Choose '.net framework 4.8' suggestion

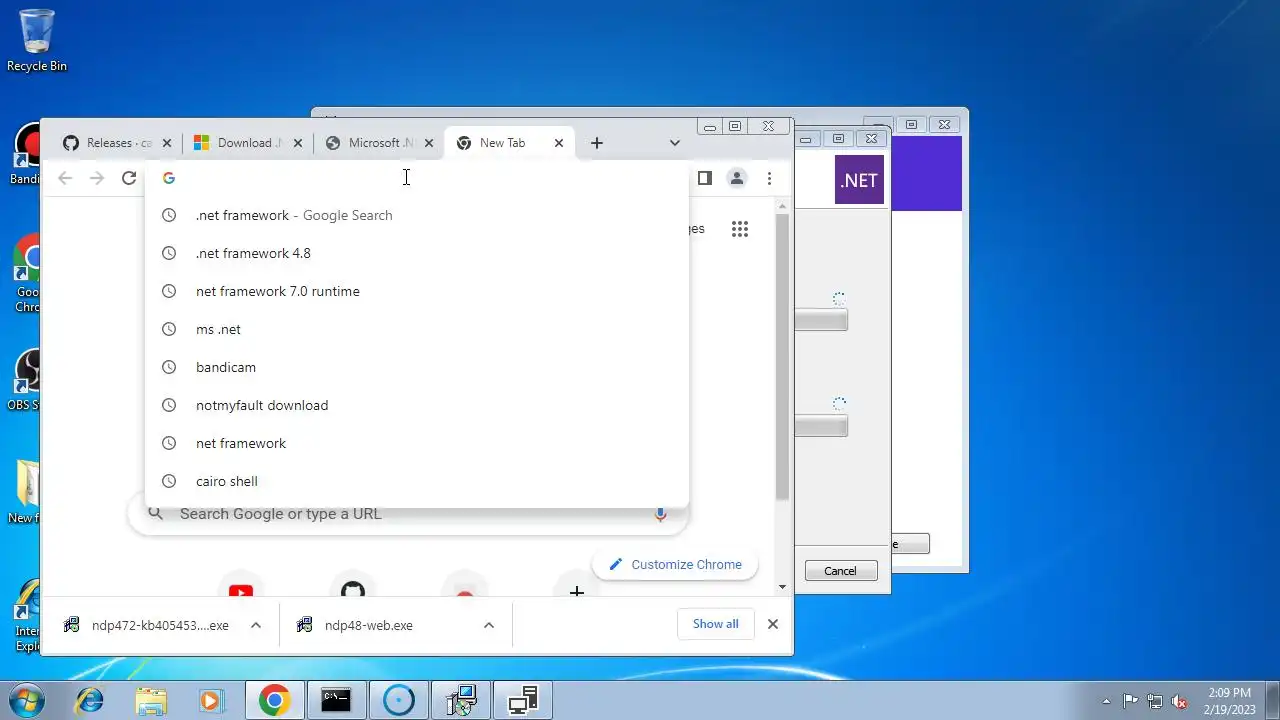click(x=417, y=253)
